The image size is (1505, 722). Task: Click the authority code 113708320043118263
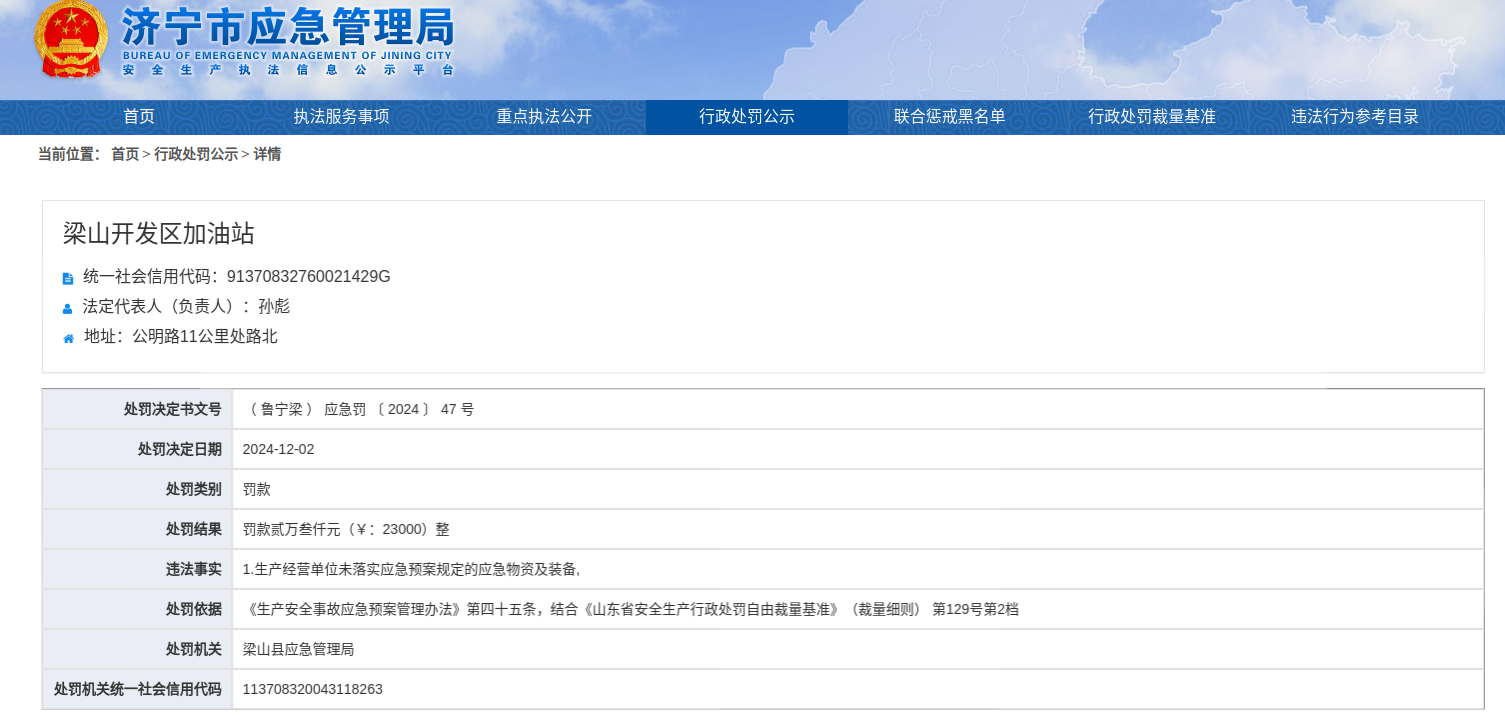pyautogui.click(x=313, y=689)
